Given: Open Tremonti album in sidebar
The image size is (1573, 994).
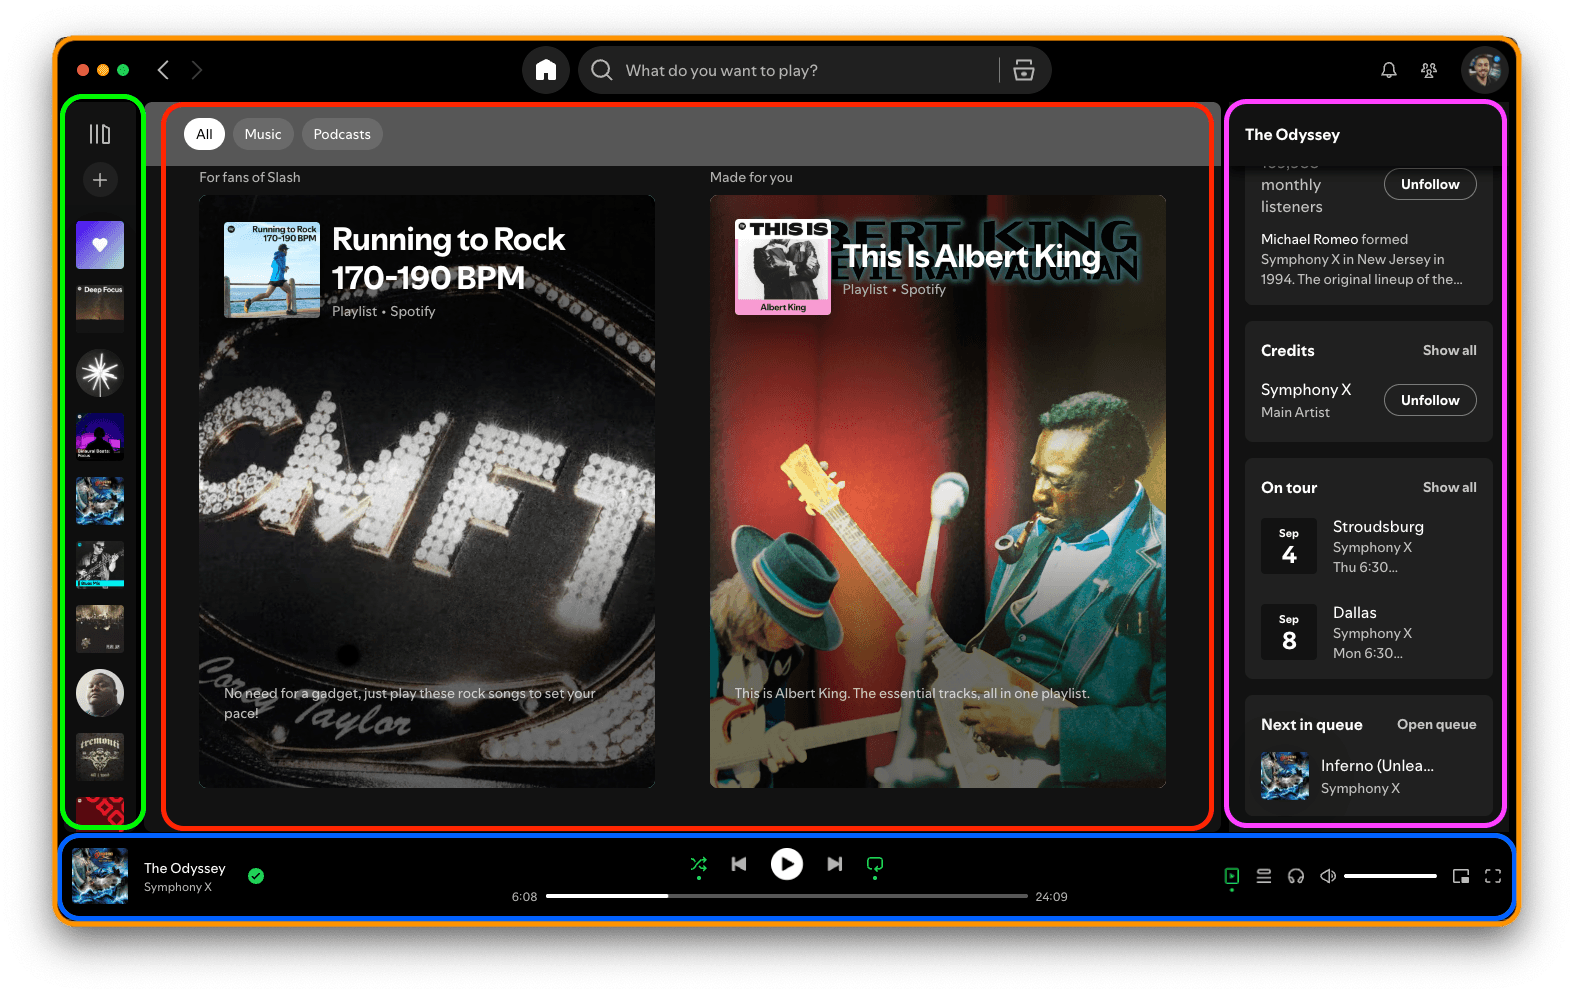Looking at the screenshot, I should point(100,757).
